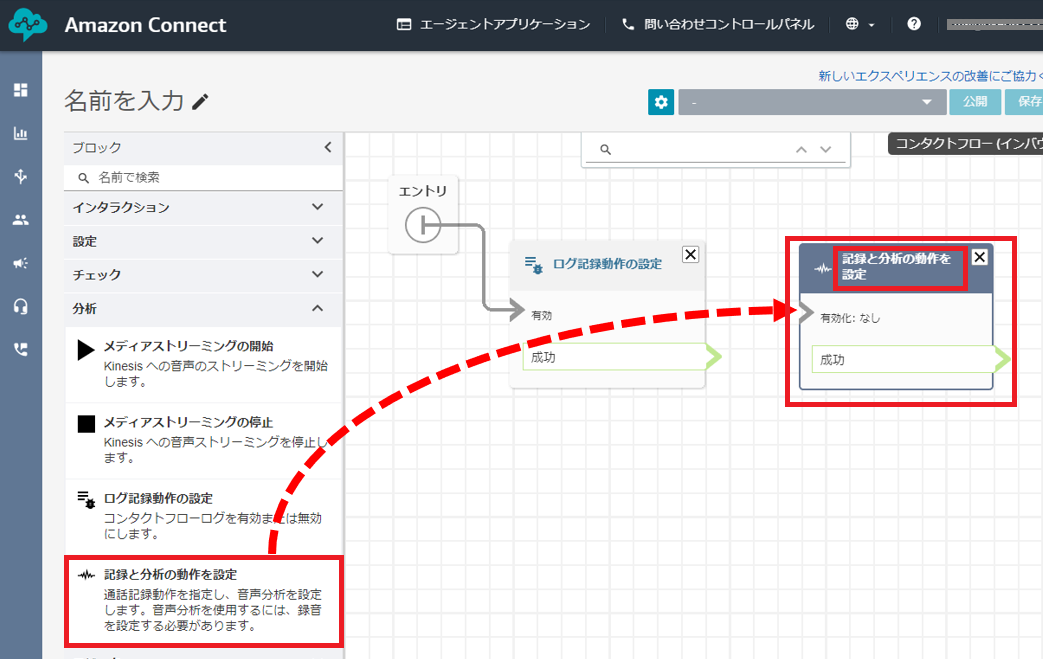Screen dimensions: 1043x659
Task: Click the canvas search input field
Action: tap(716, 150)
